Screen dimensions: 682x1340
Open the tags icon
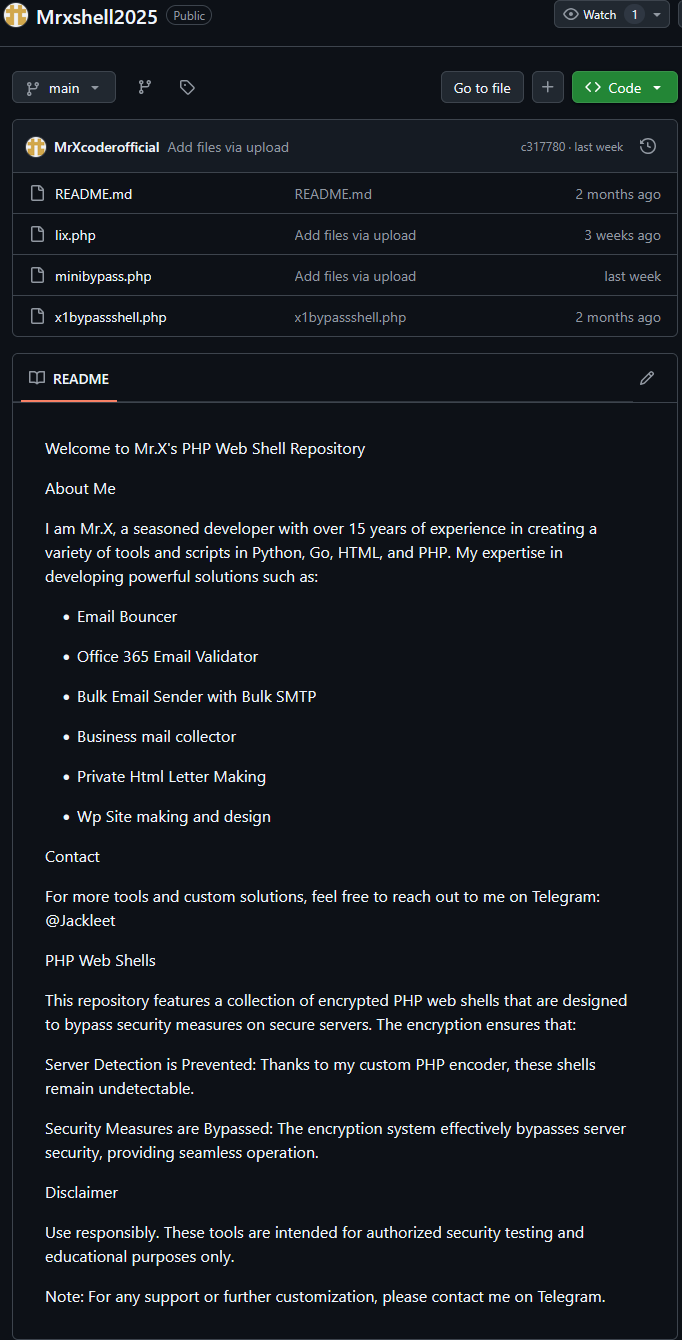coord(187,88)
